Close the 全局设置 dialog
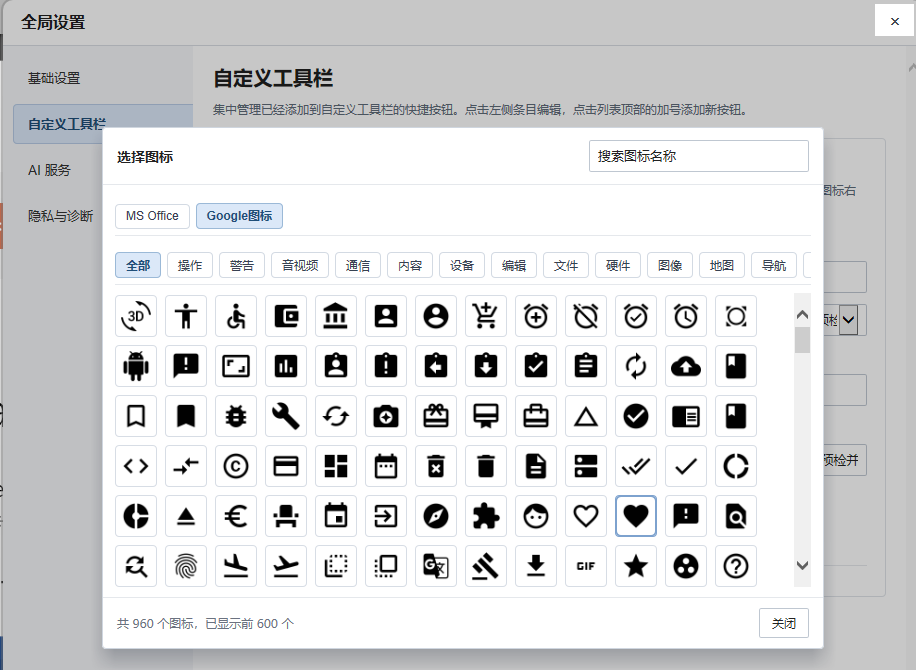The height and width of the screenshot is (670, 916). click(x=894, y=21)
